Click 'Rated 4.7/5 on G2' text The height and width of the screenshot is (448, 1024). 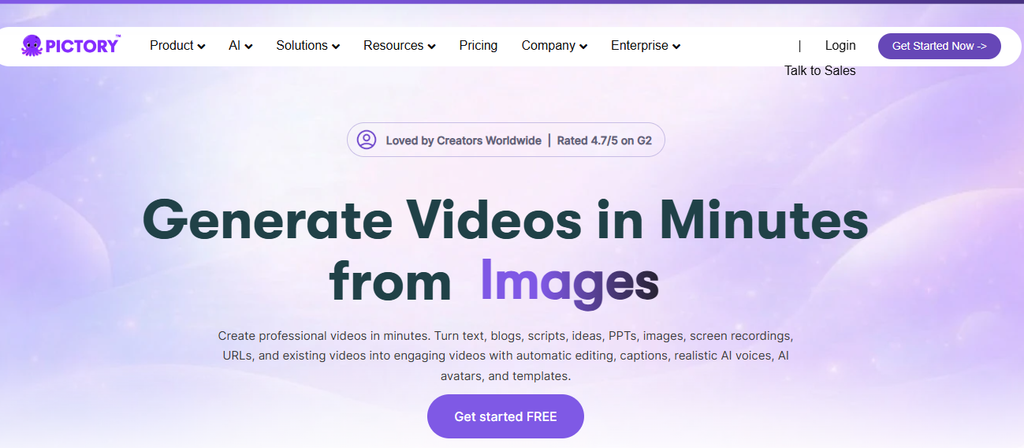(x=604, y=140)
